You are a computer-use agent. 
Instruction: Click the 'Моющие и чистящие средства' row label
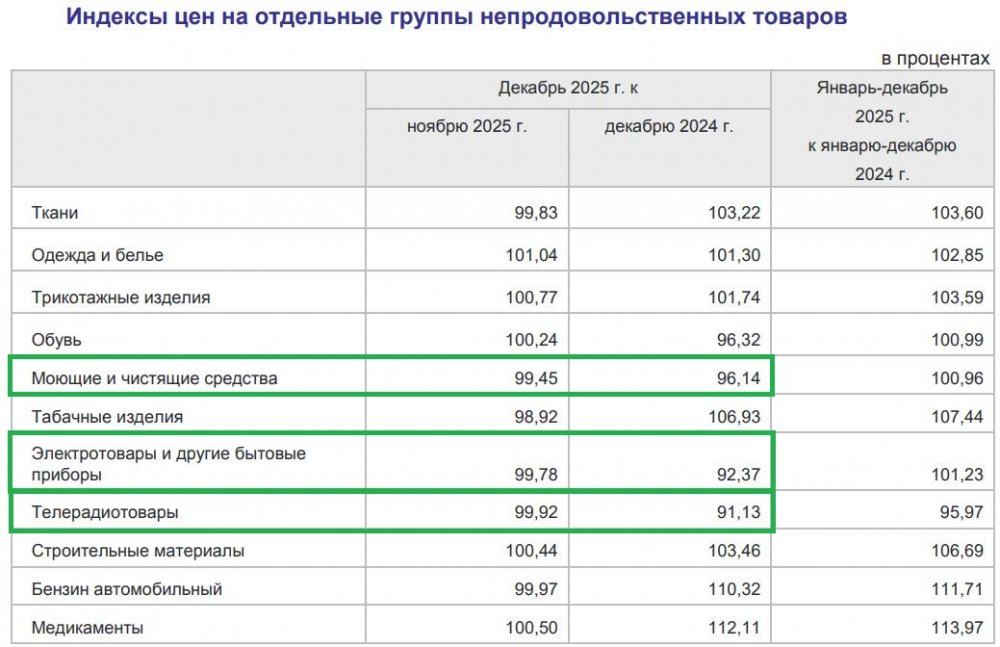pyautogui.click(x=154, y=378)
